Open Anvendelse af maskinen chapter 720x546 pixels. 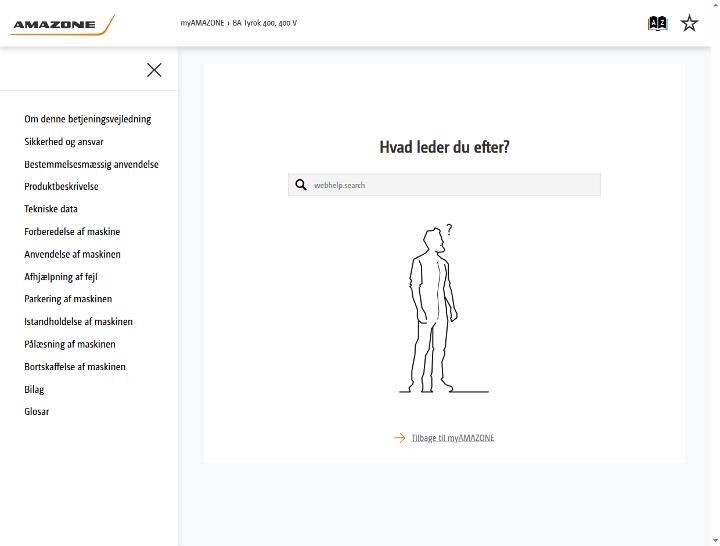[x=73, y=254]
